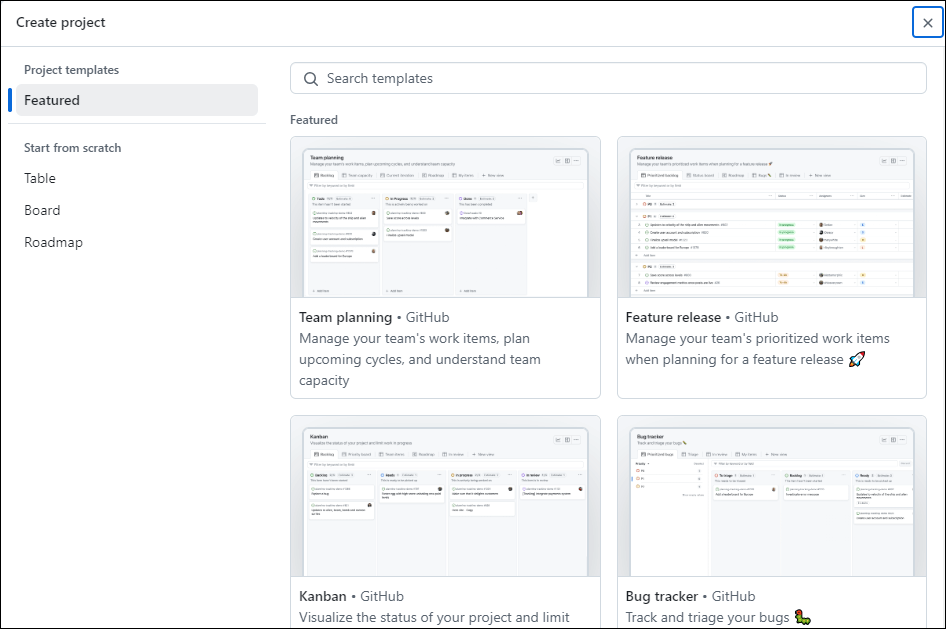Image resolution: width=946 pixels, height=629 pixels.
Task: Click the three-dot icon in Team planning preview
Action: click(578, 160)
